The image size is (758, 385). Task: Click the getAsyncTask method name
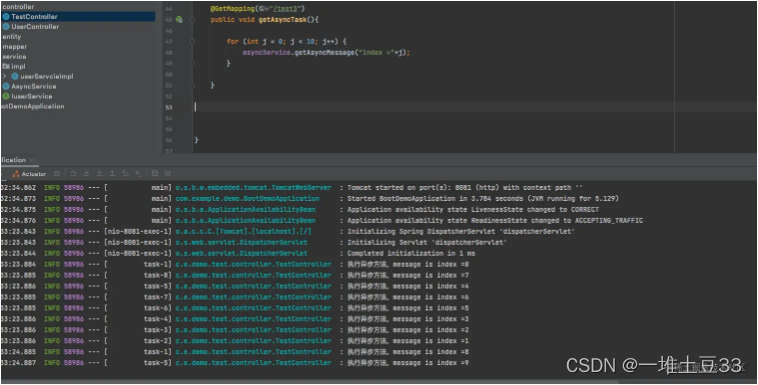point(282,20)
